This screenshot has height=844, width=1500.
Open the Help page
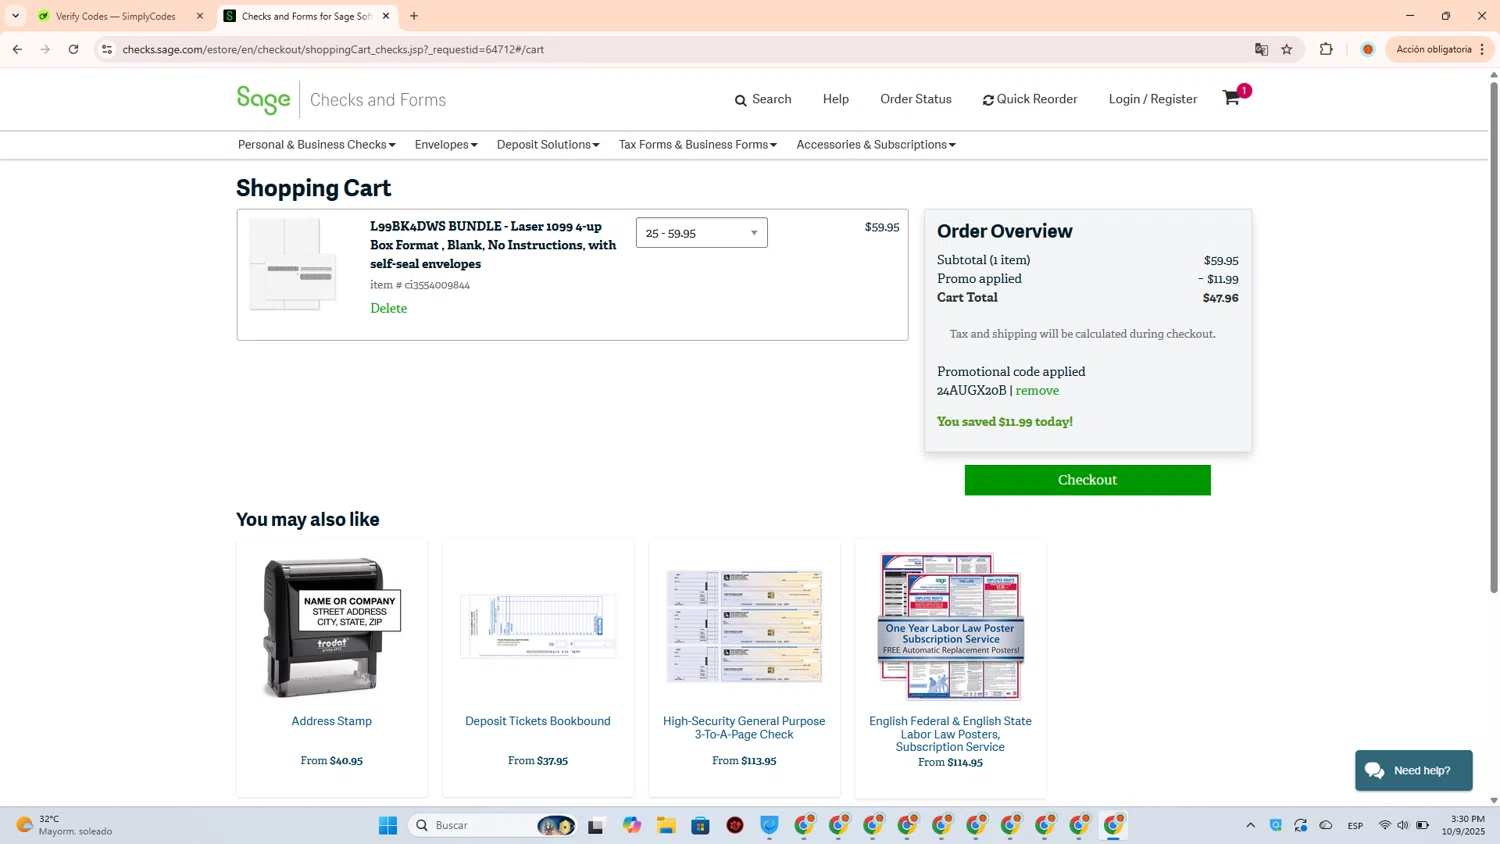coord(836,99)
